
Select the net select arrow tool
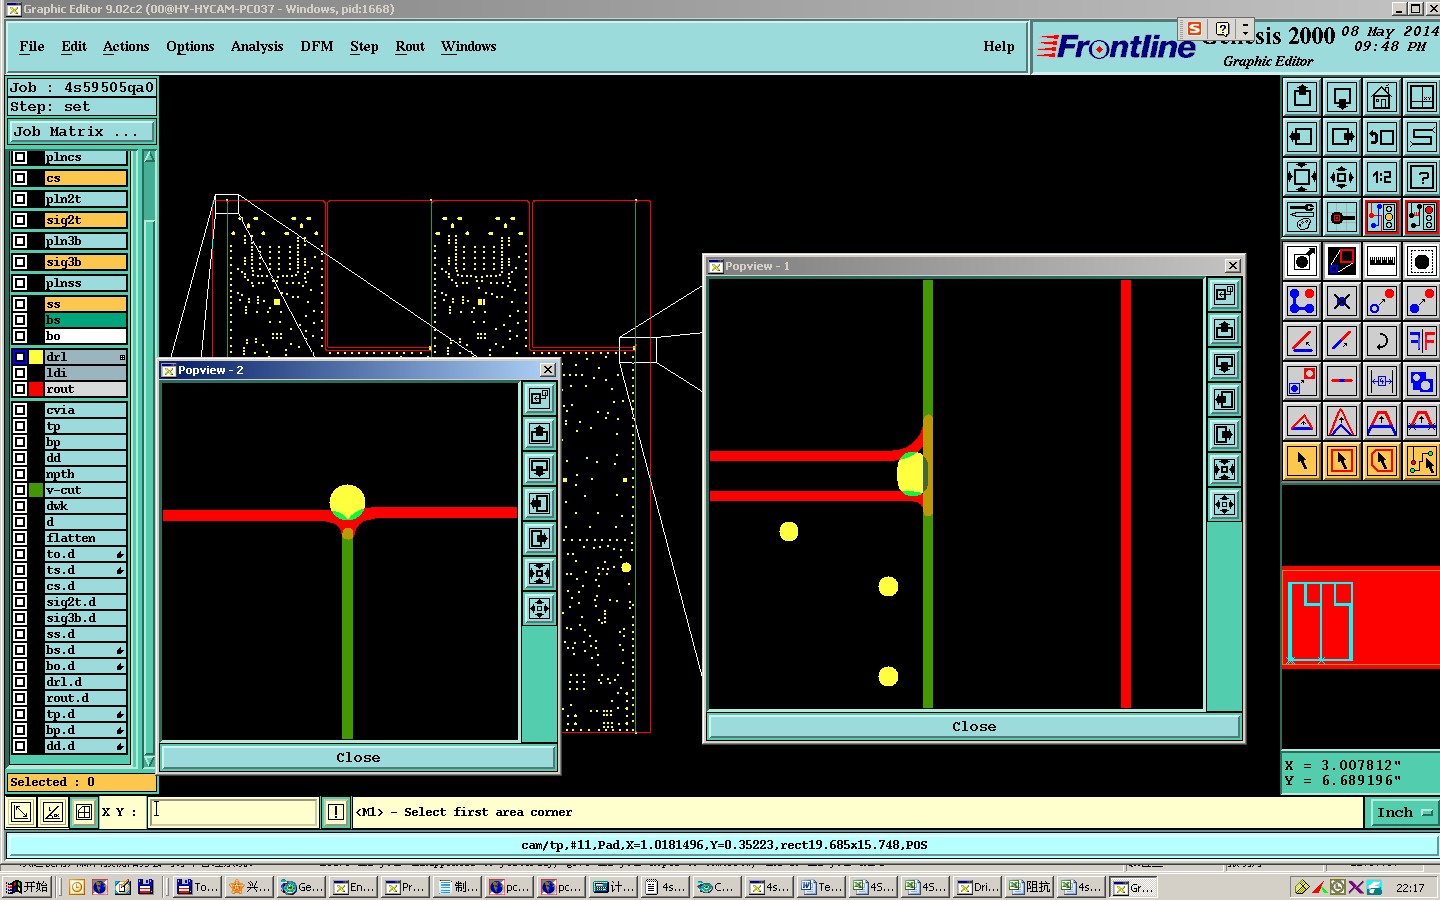(x=1421, y=461)
